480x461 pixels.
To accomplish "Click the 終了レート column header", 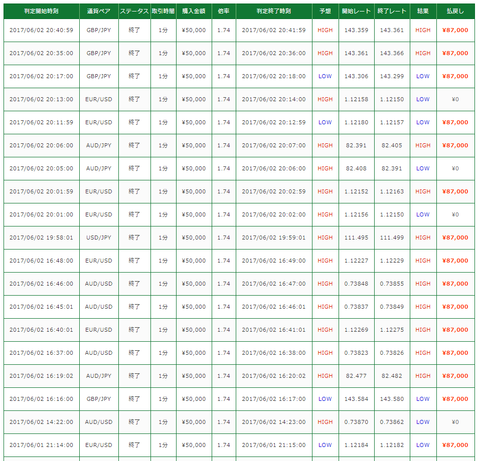I will point(392,11).
